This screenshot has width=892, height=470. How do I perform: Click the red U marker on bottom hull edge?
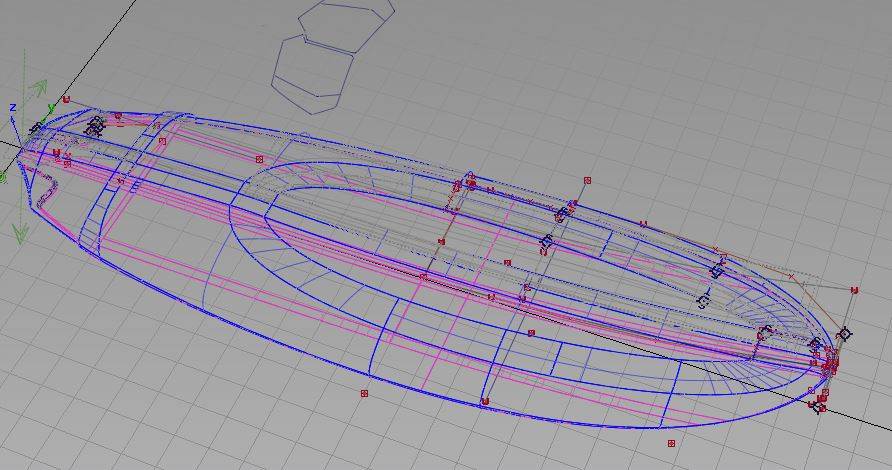point(484,401)
